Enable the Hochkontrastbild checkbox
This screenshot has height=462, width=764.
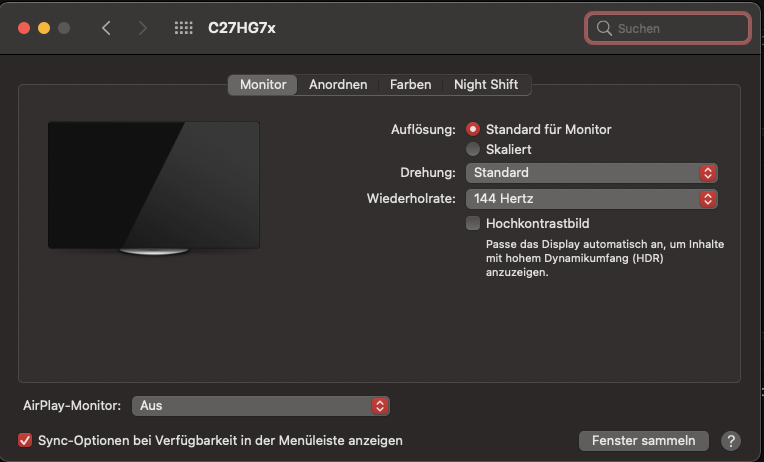point(473,223)
